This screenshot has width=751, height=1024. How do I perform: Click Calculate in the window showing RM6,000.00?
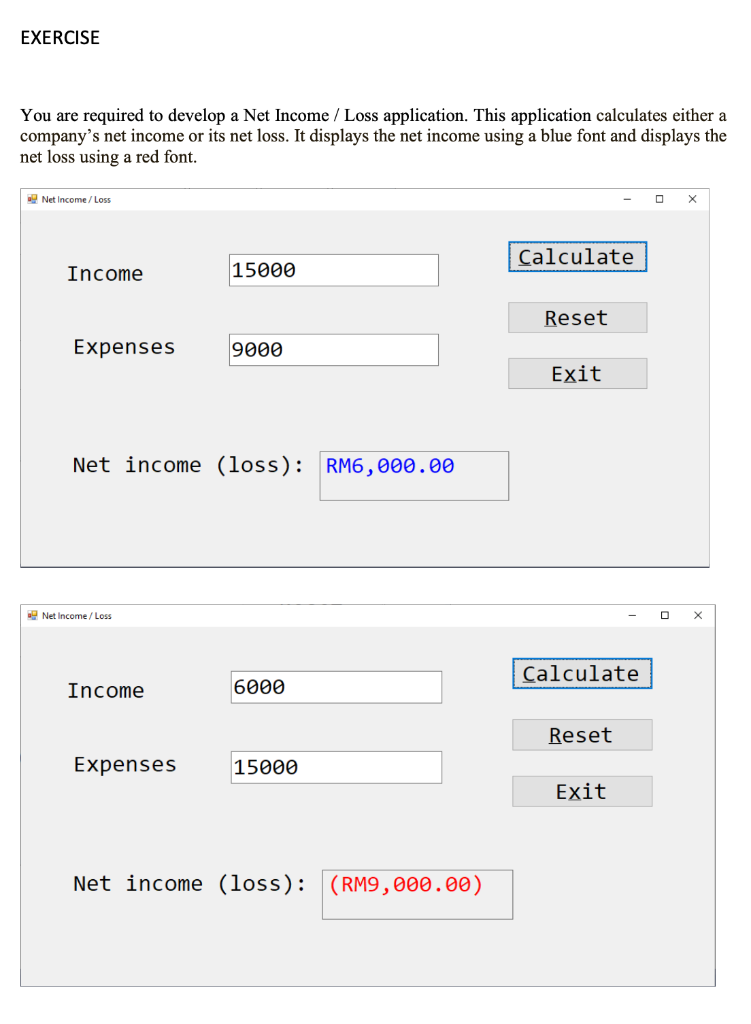pyautogui.click(x=577, y=257)
